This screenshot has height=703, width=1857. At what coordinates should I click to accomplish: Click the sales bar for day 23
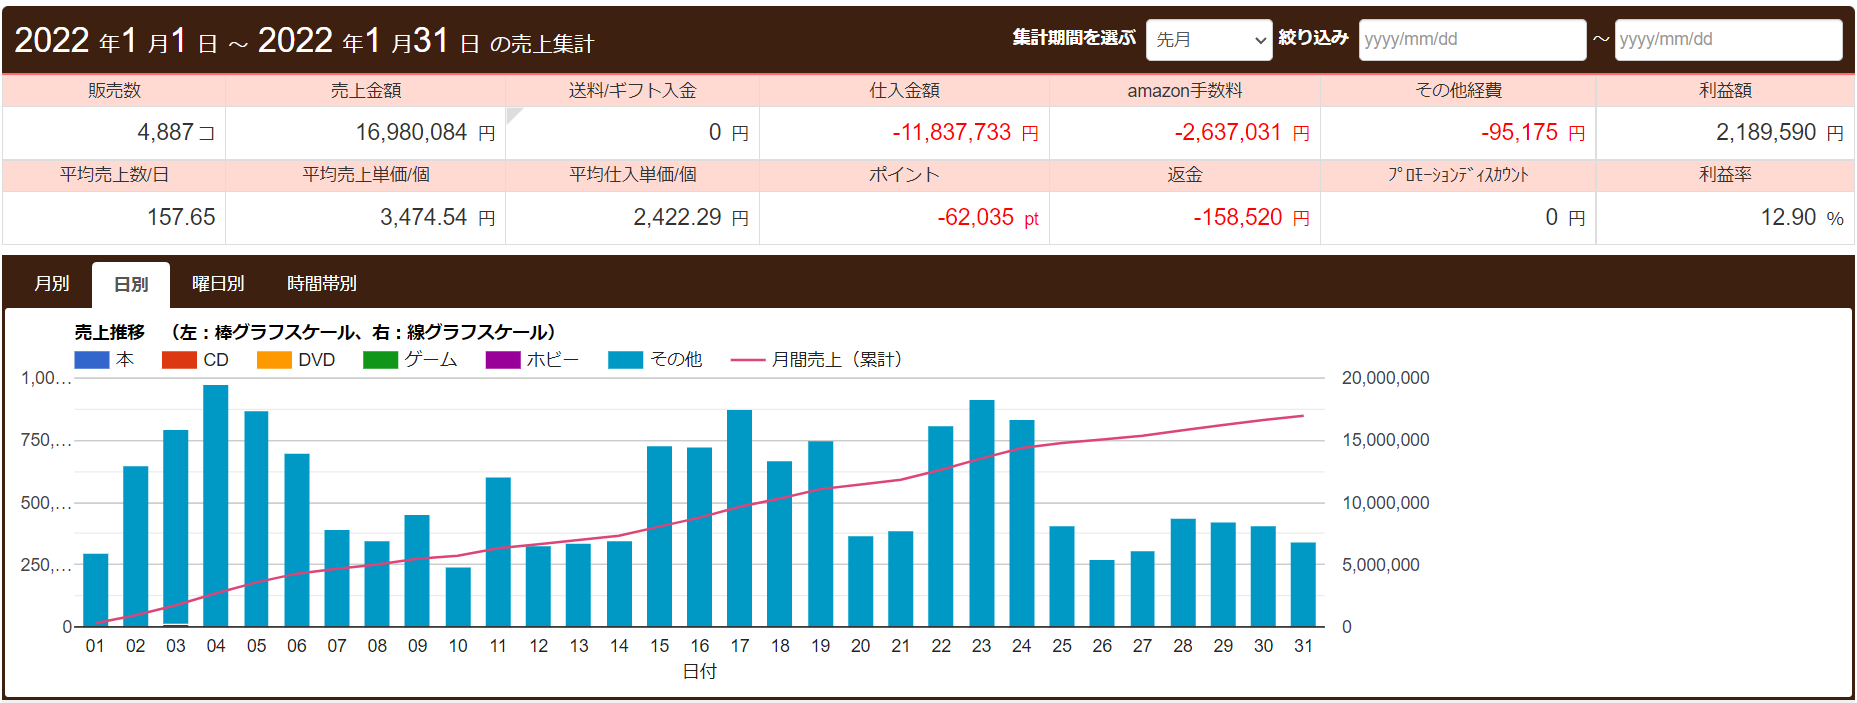pos(982,512)
